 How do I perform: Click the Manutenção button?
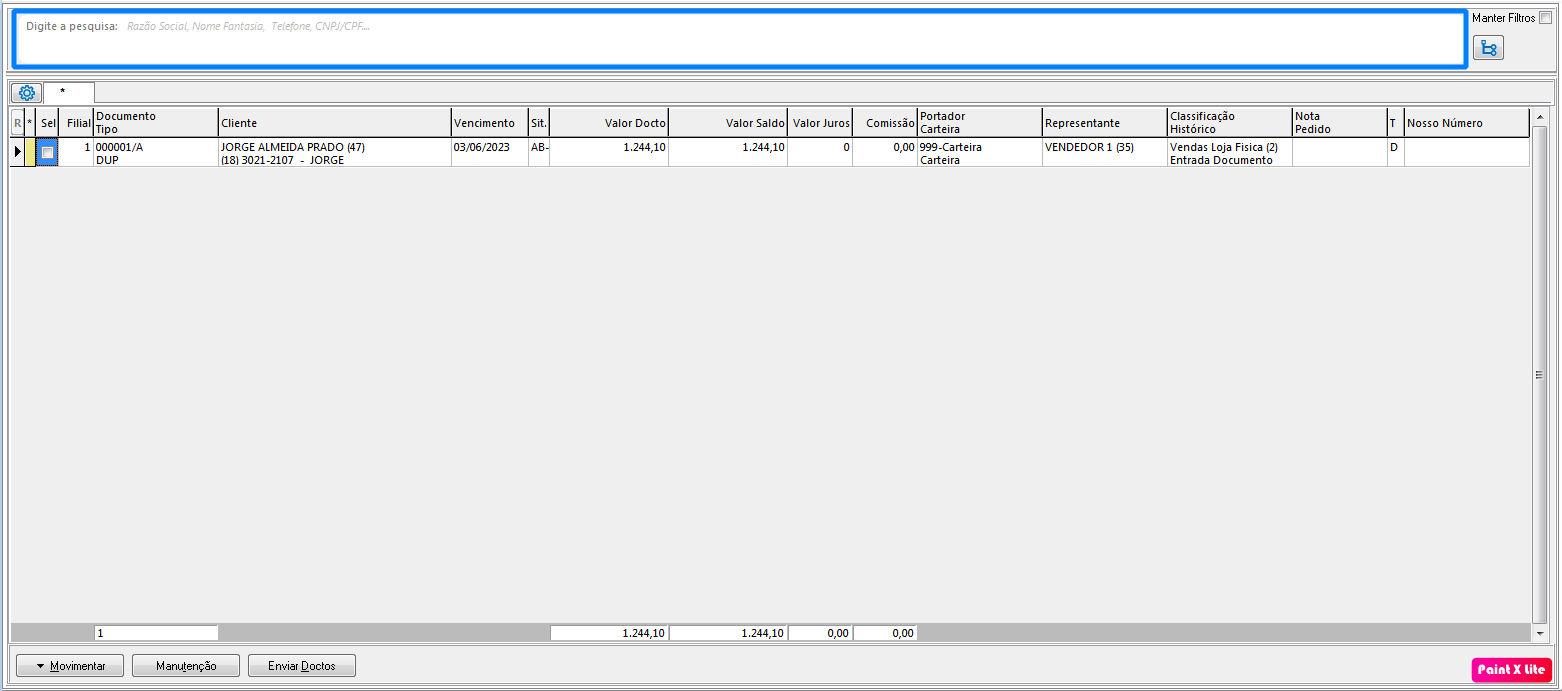point(186,666)
